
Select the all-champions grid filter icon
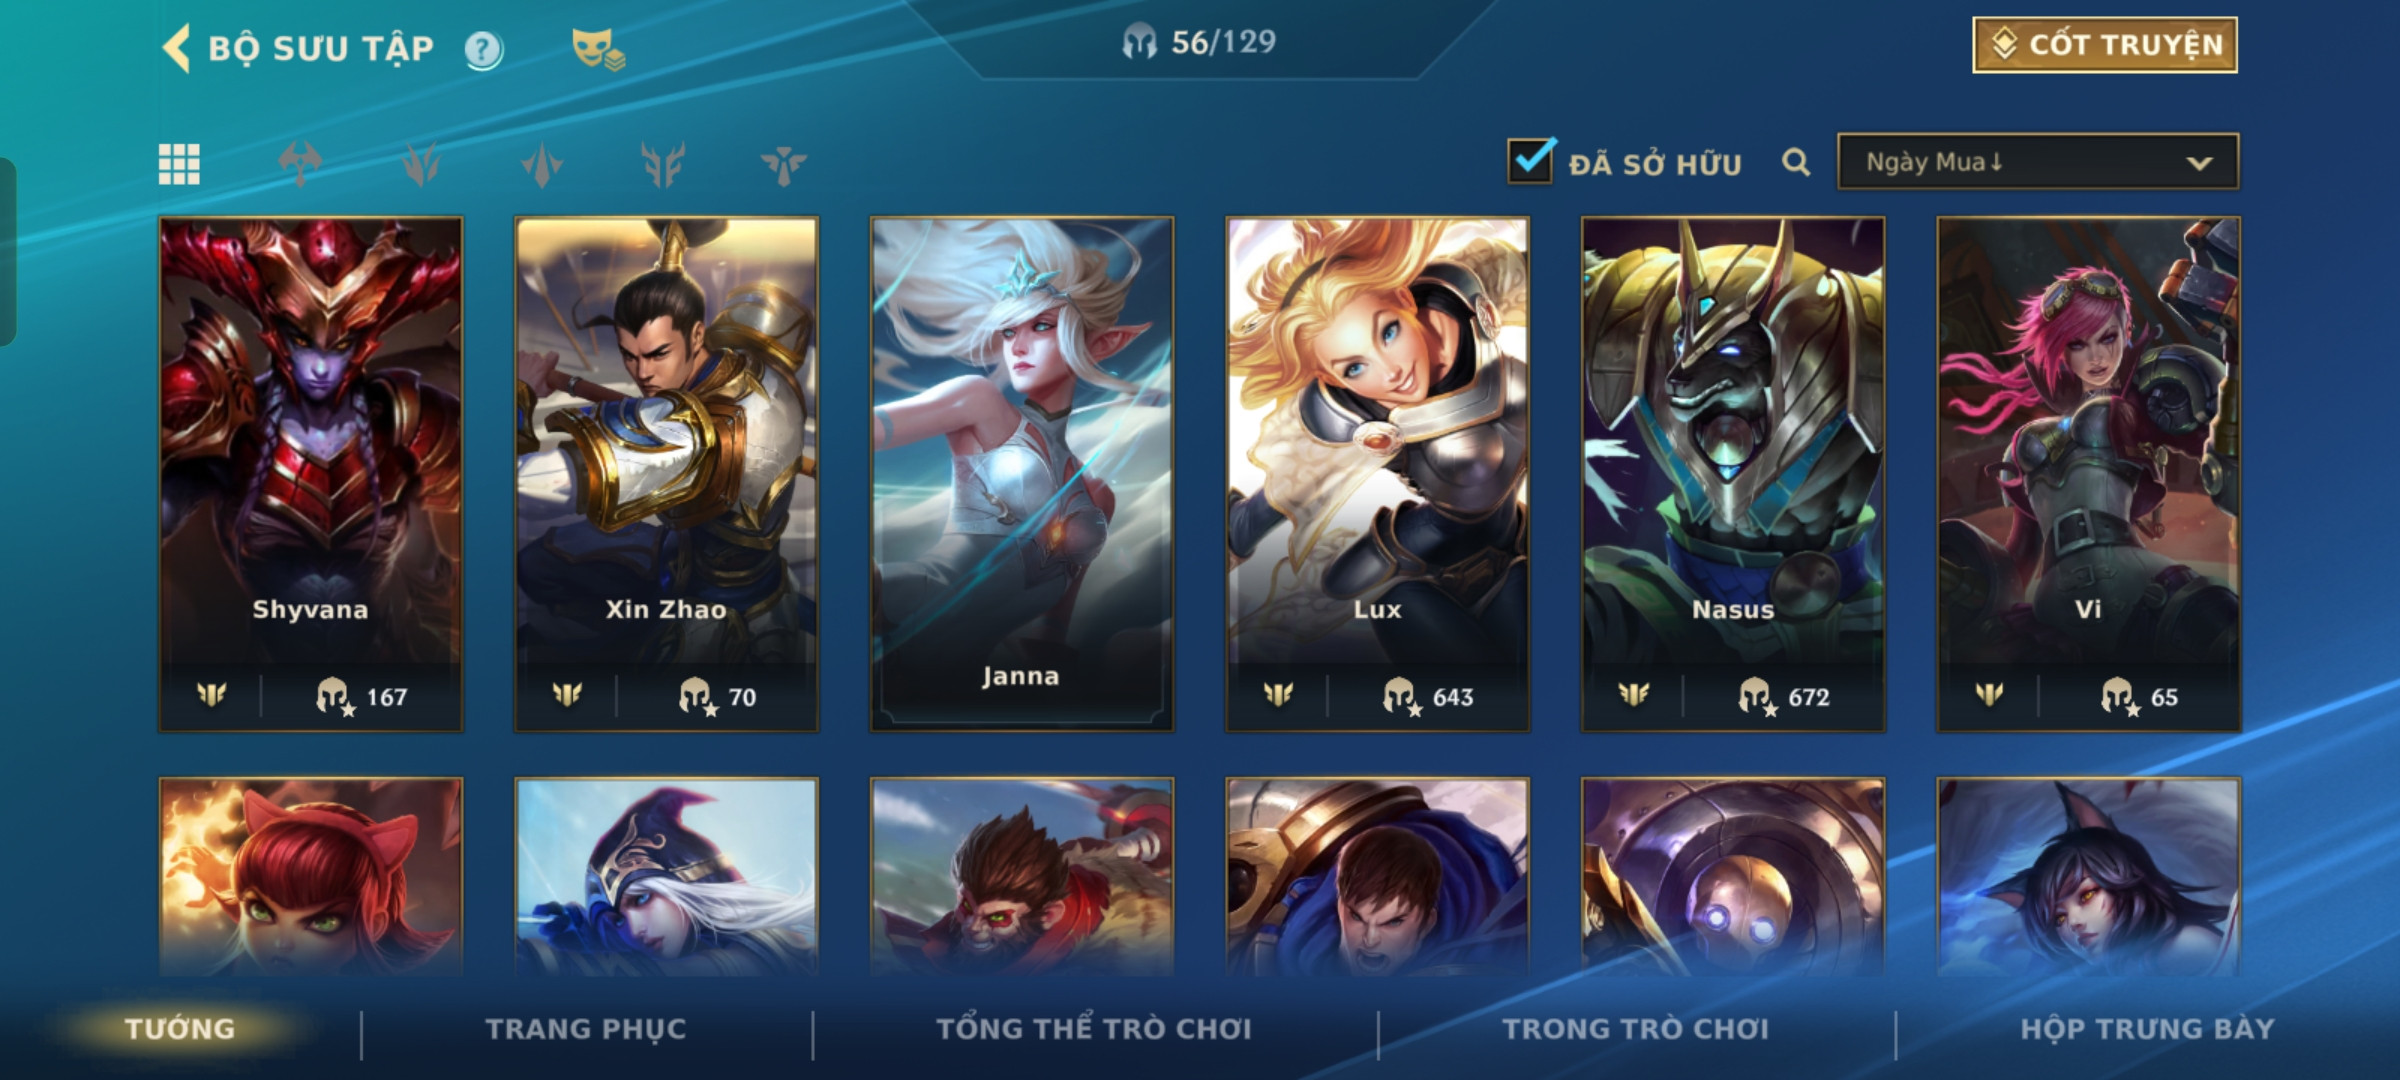[x=179, y=164]
